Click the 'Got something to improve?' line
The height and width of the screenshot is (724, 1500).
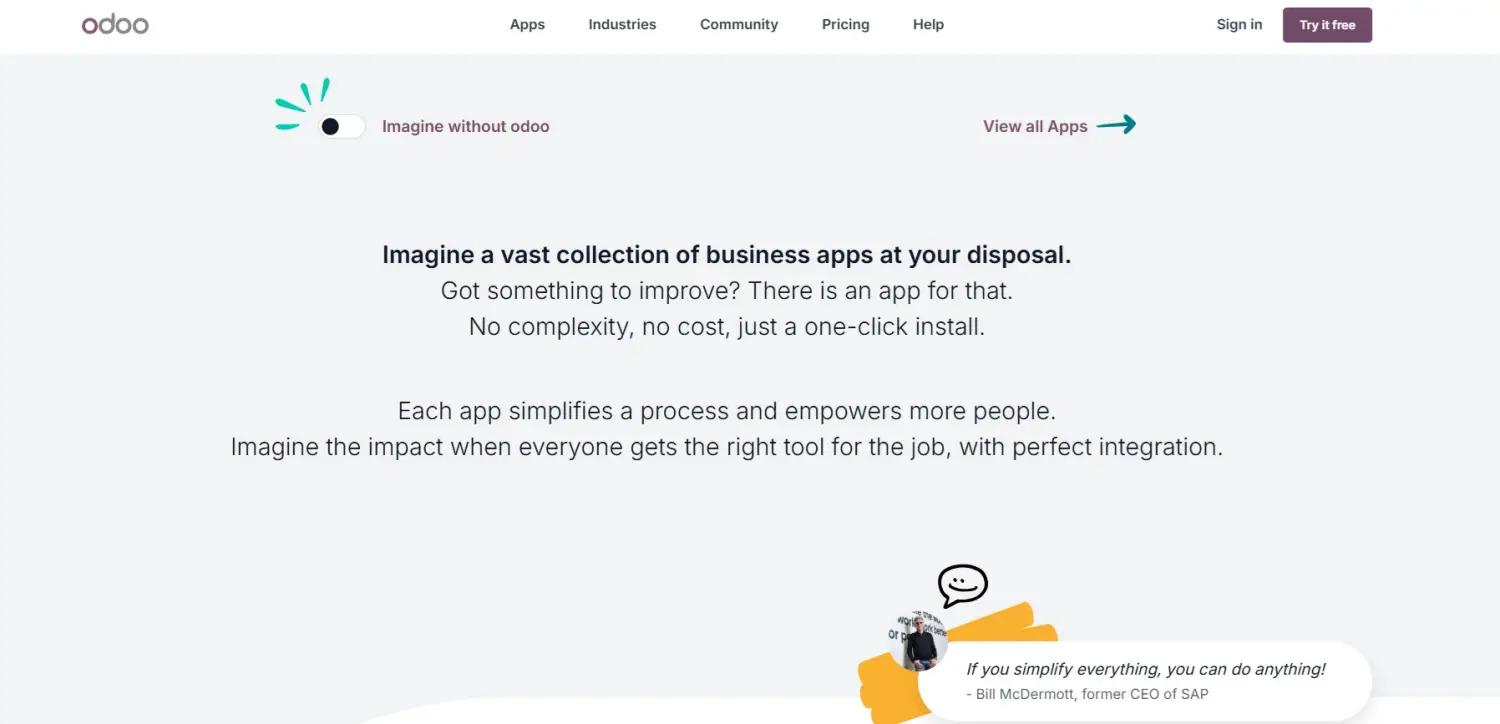pyautogui.click(x=727, y=291)
